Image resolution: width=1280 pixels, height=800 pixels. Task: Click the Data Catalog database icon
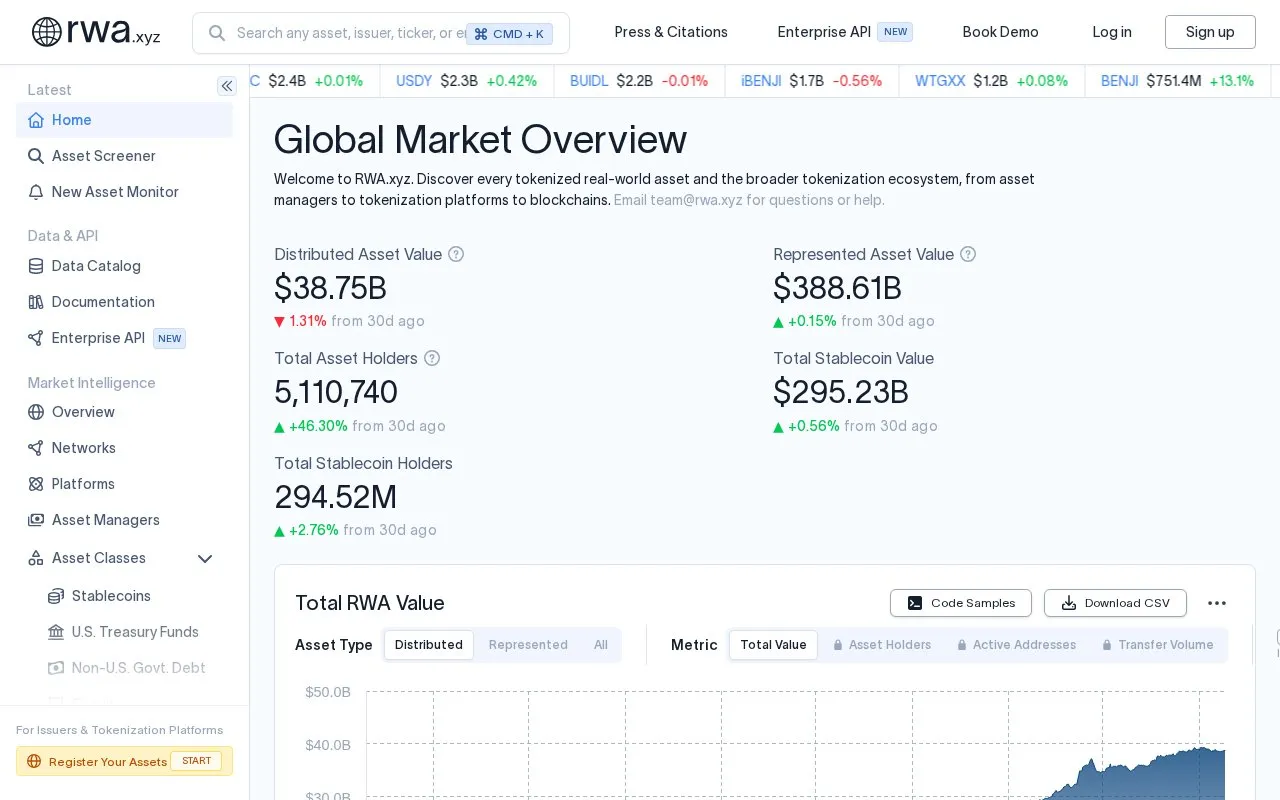click(36, 266)
